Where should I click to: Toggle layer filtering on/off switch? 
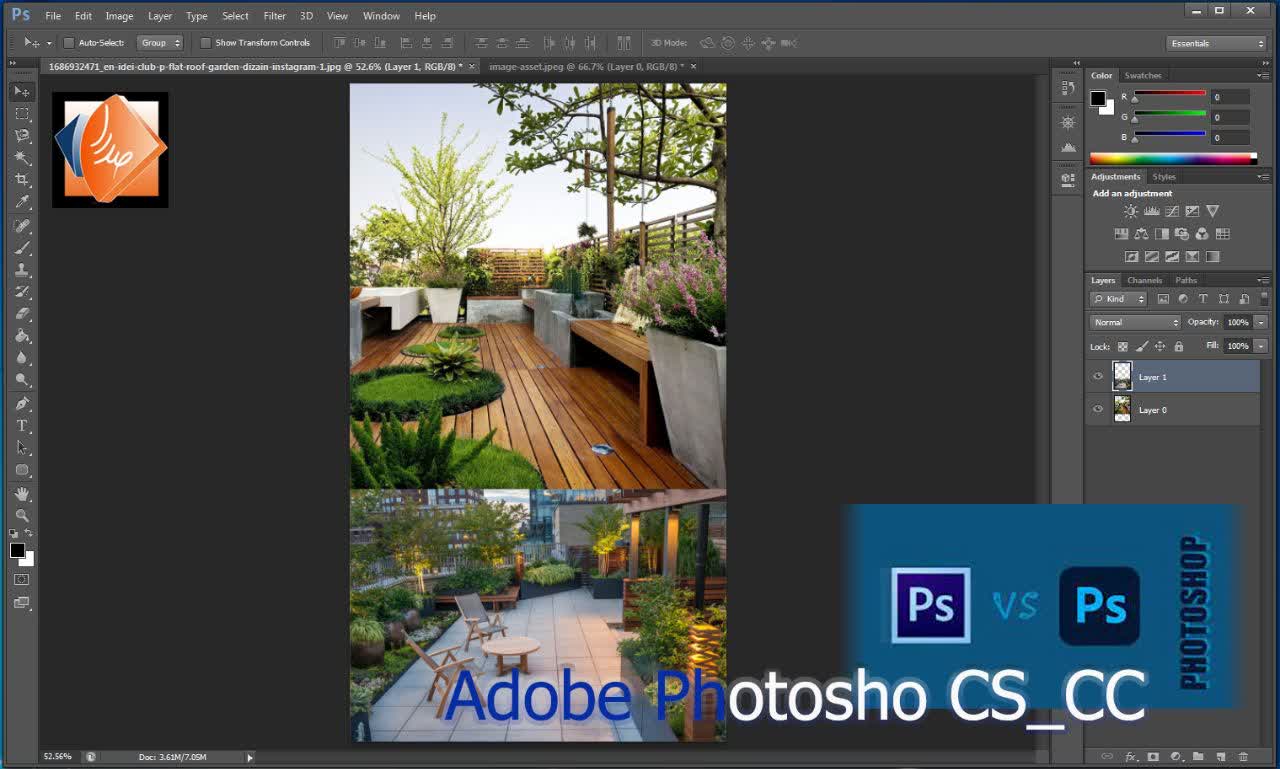pos(1265,299)
